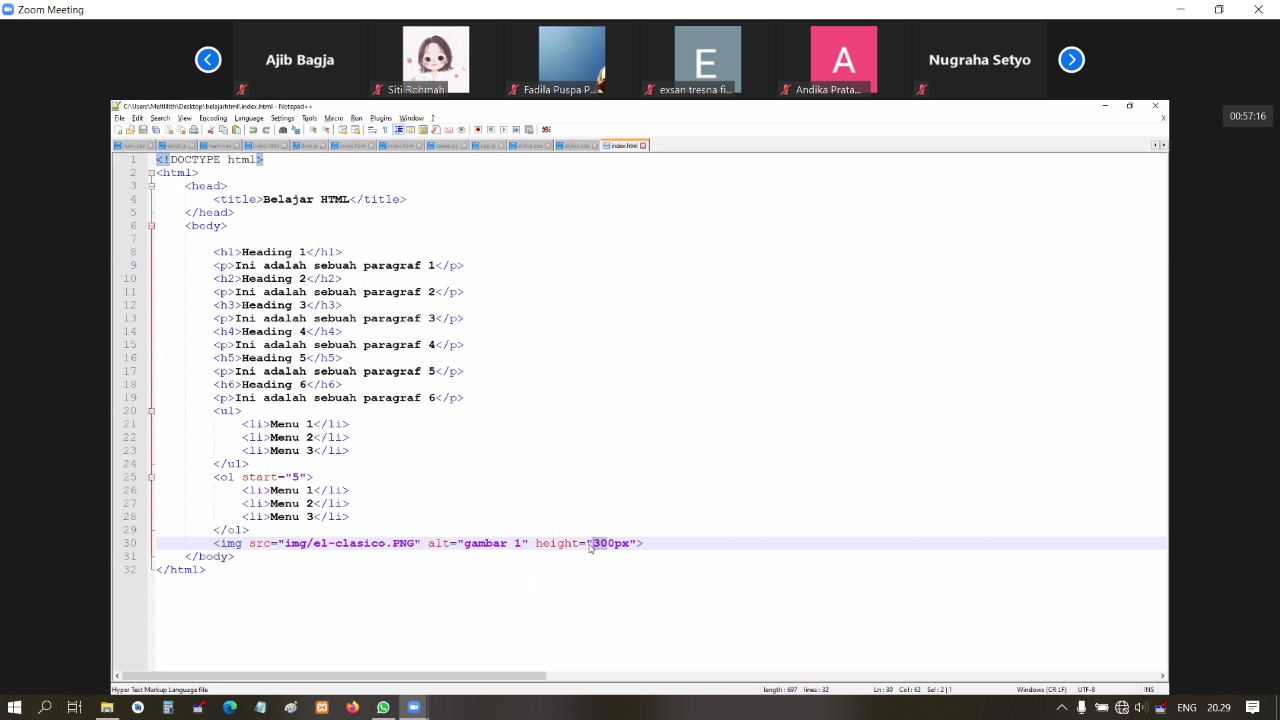The image size is (1280, 720).
Task: Collapse the ol fold on line 25
Action: tap(152, 477)
